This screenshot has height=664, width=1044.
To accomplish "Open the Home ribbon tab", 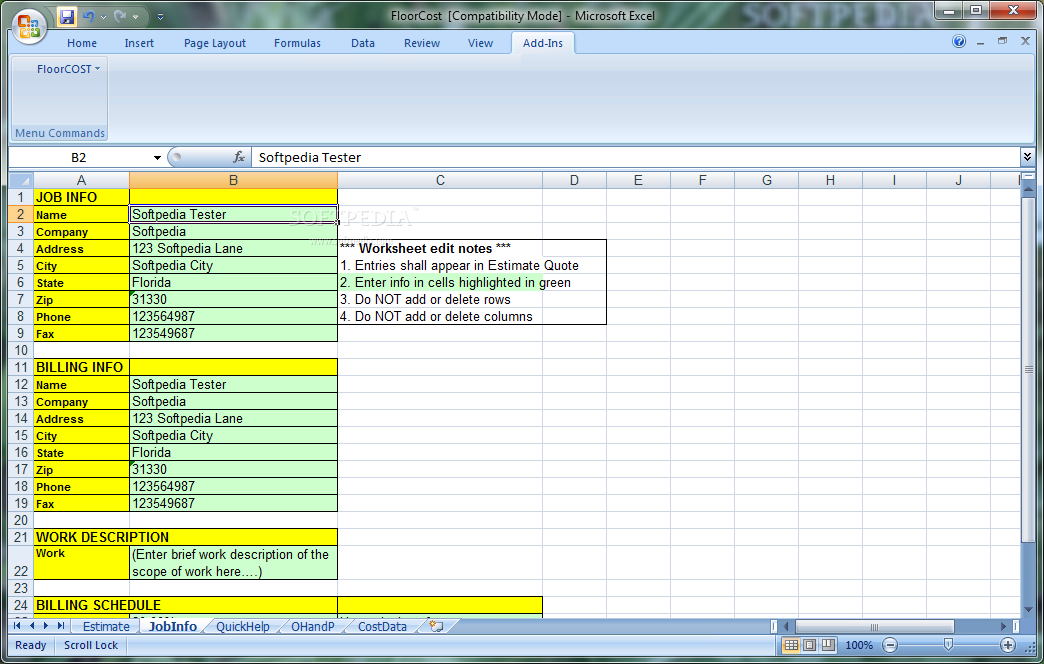I will point(82,43).
